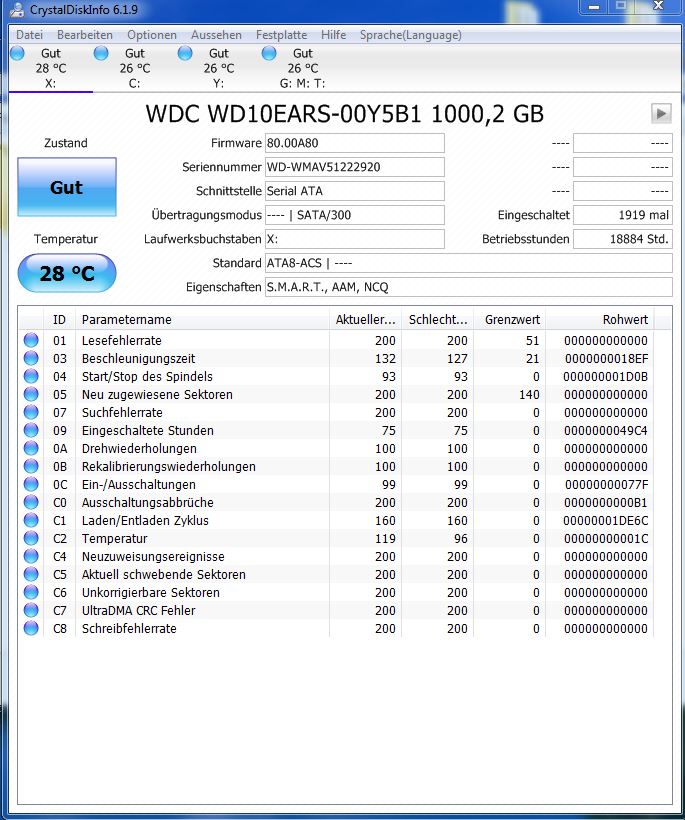Image resolution: width=685 pixels, height=820 pixels.
Task: Click raw value 00000000077F
Action: [x=606, y=484]
